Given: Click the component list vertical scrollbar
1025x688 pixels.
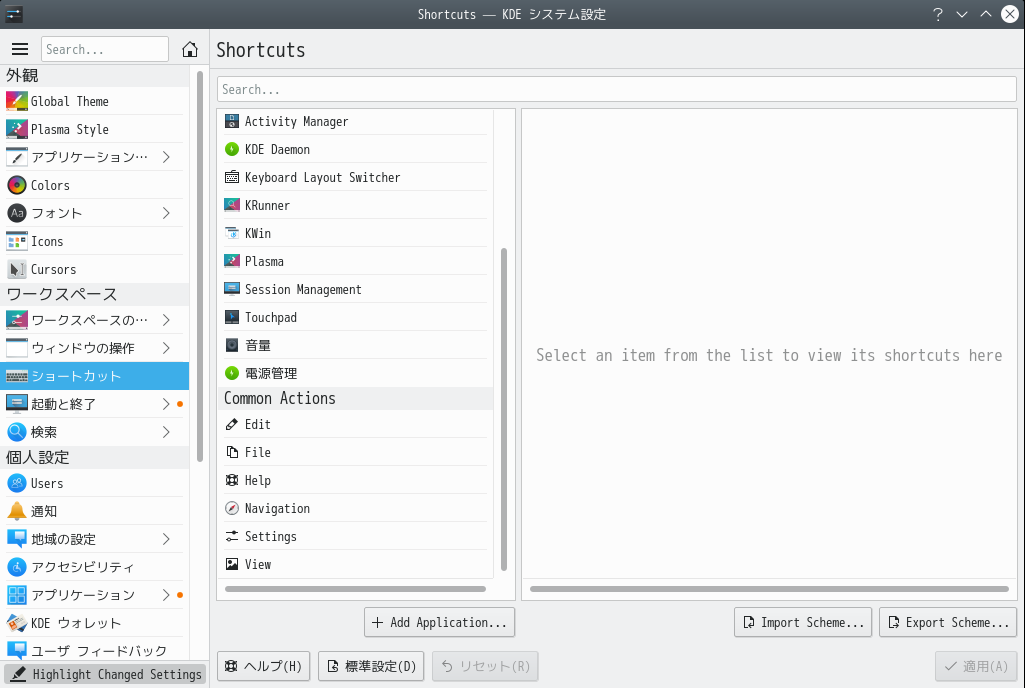Looking at the screenshot, I should (504, 409).
